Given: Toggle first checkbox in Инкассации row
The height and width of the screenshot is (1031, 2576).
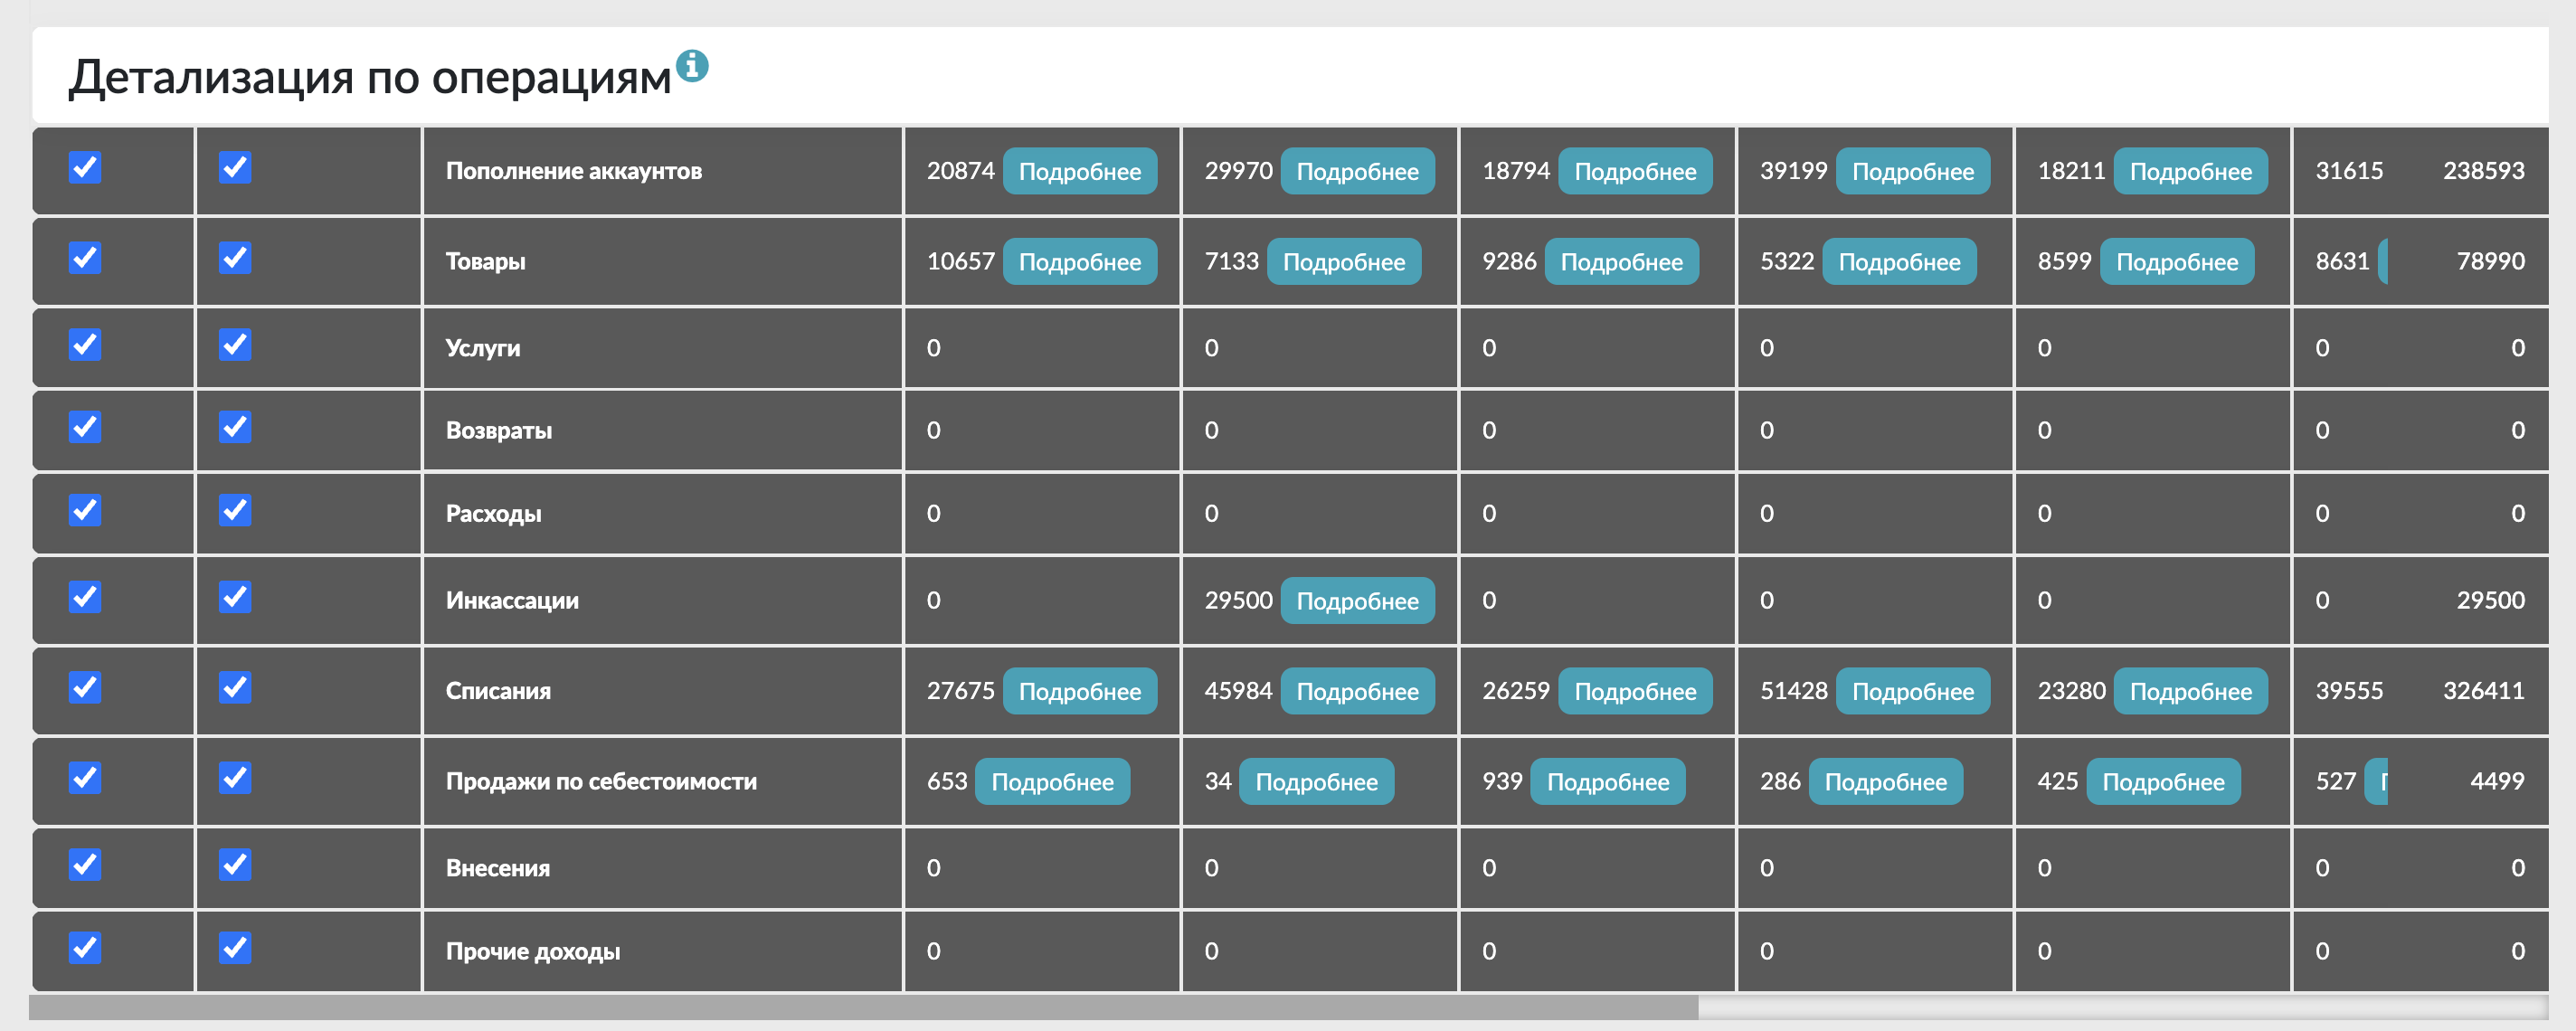Looking at the screenshot, I should 85,597.
